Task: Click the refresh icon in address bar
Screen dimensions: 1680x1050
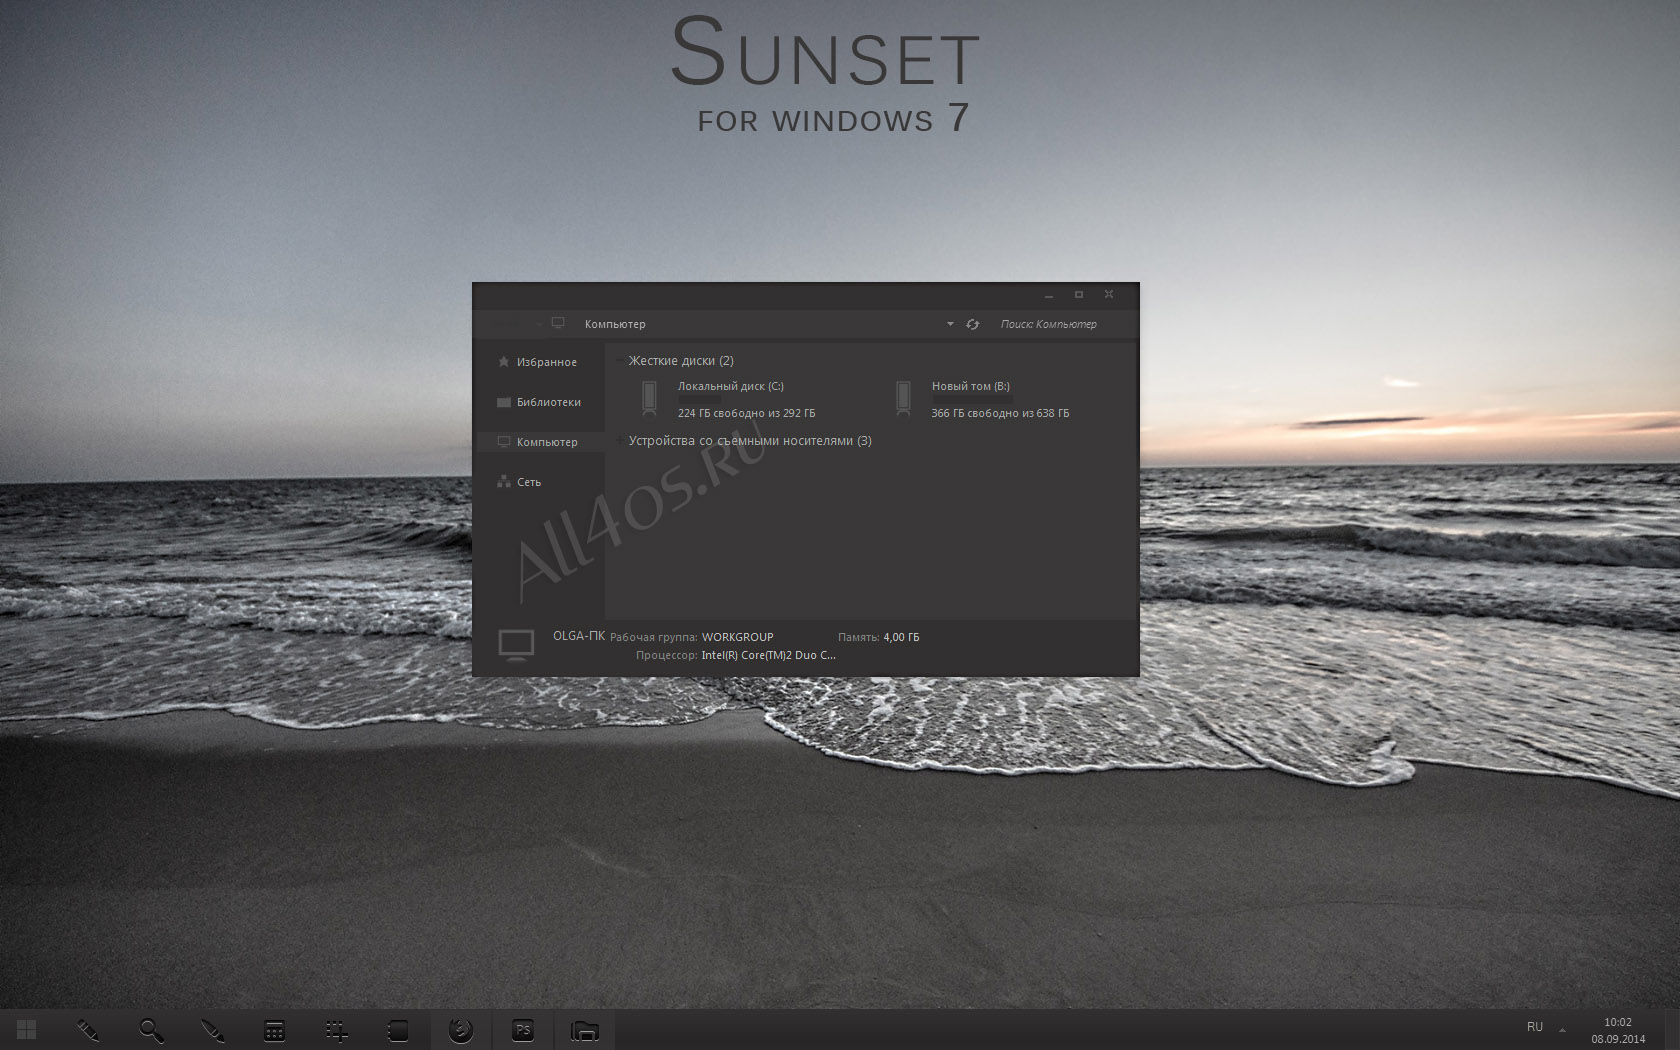Action: tap(973, 324)
